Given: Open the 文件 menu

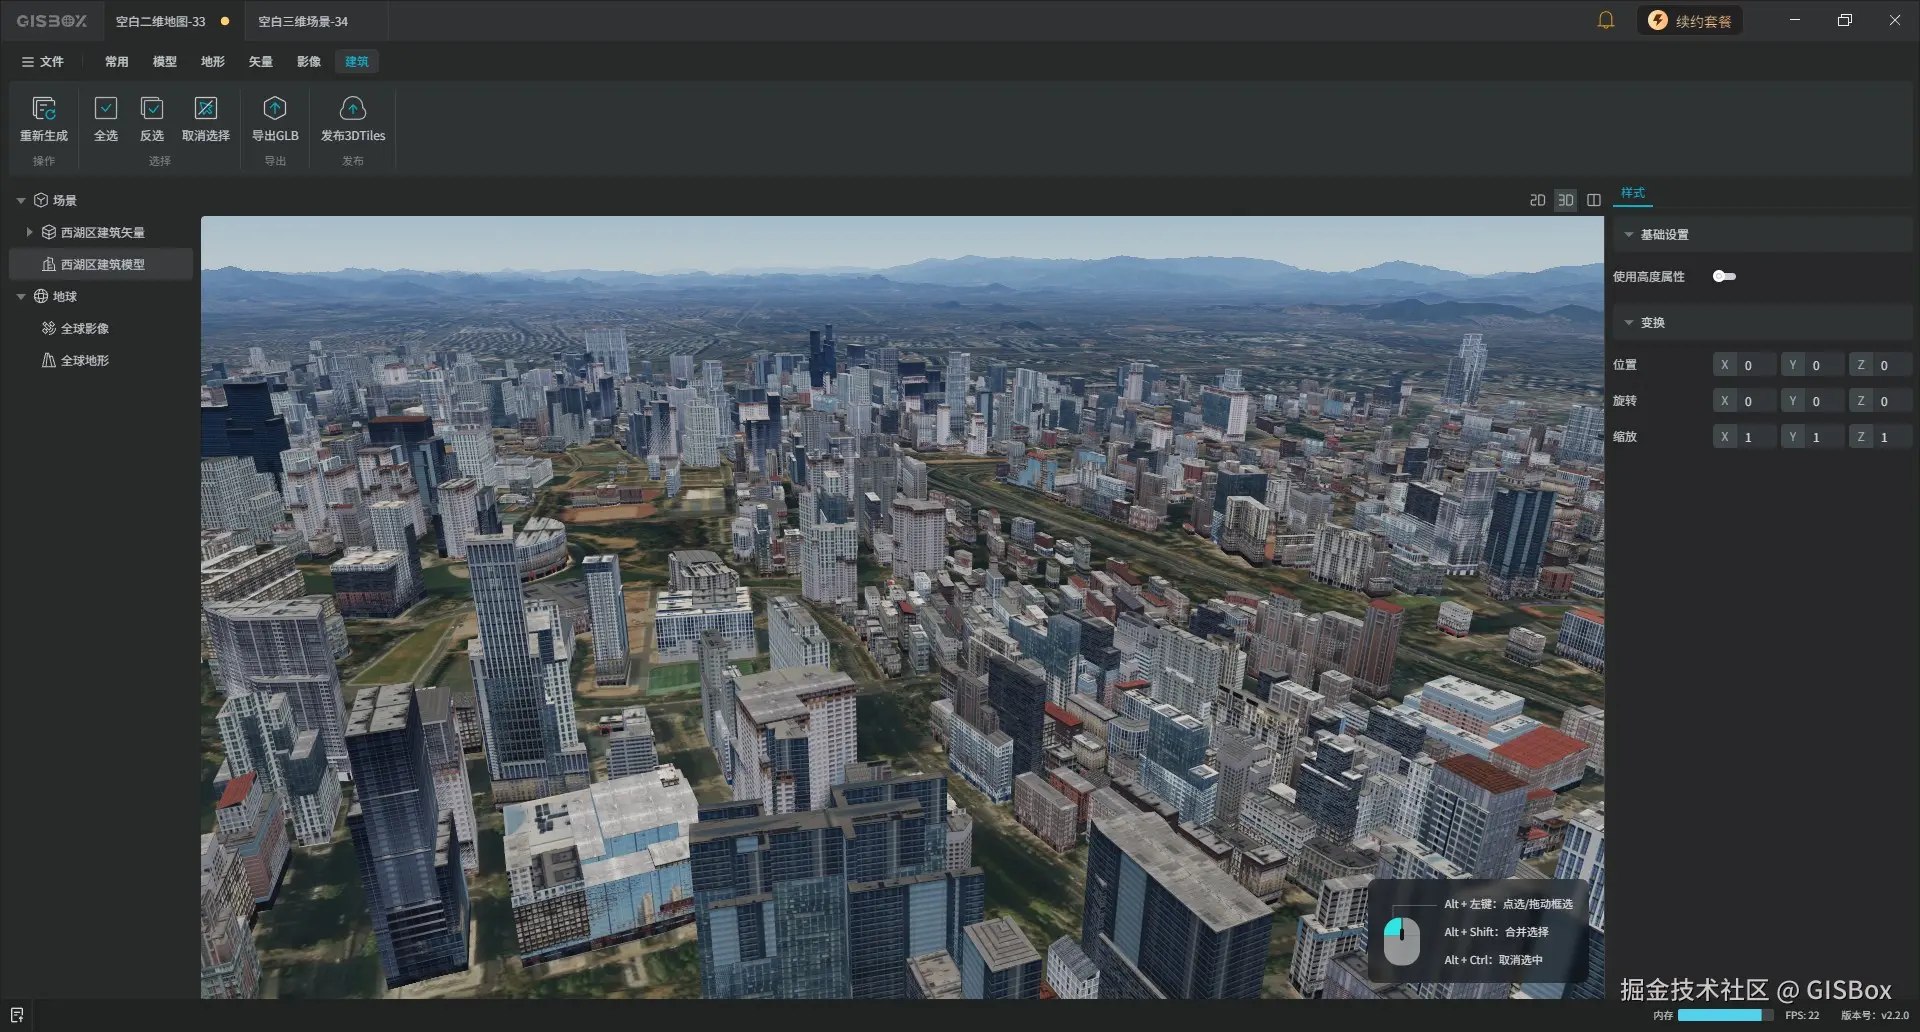Looking at the screenshot, I should tap(42, 61).
